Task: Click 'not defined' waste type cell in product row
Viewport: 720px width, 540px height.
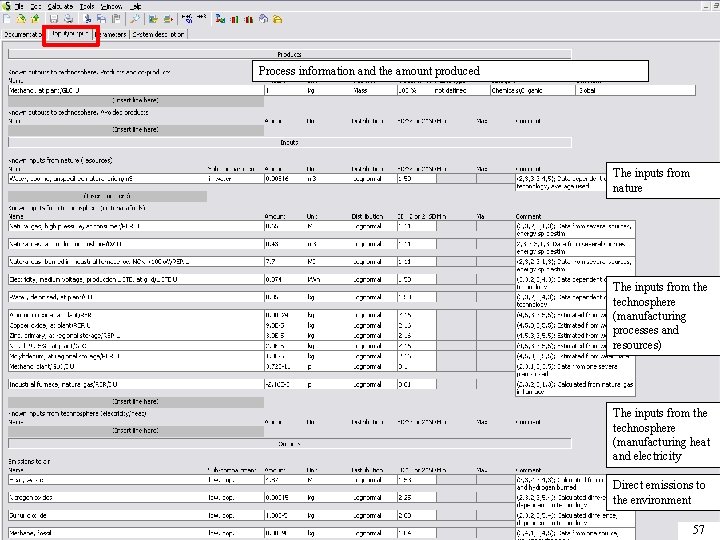Action: (460, 90)
